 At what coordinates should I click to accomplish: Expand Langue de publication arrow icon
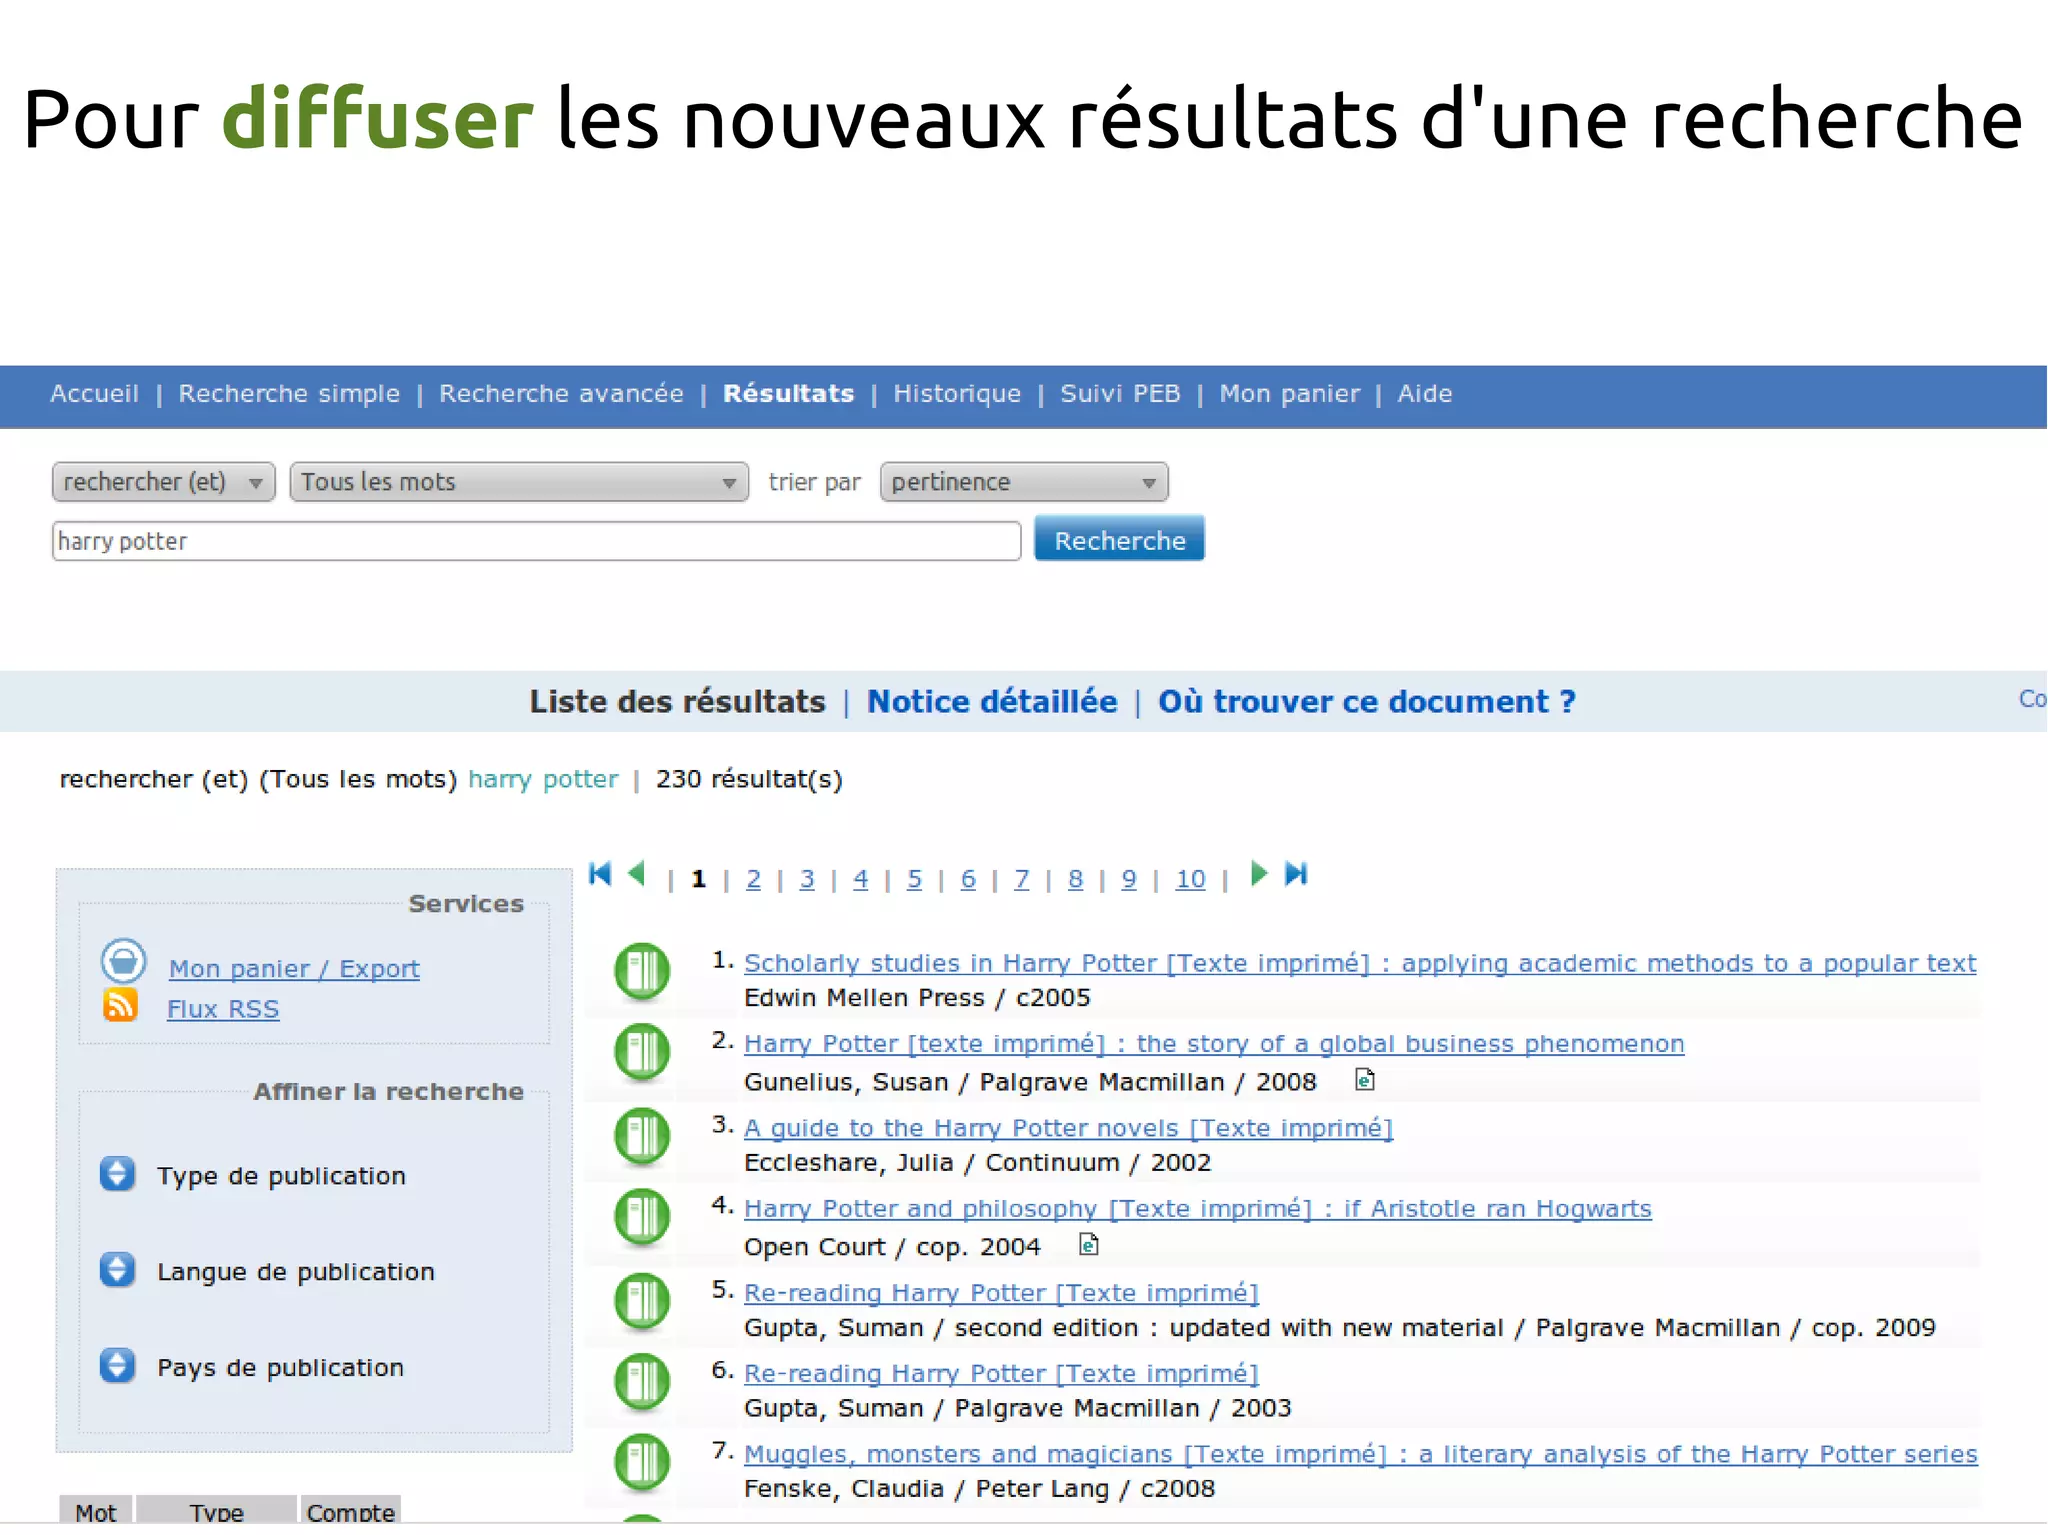[117, 1270]
